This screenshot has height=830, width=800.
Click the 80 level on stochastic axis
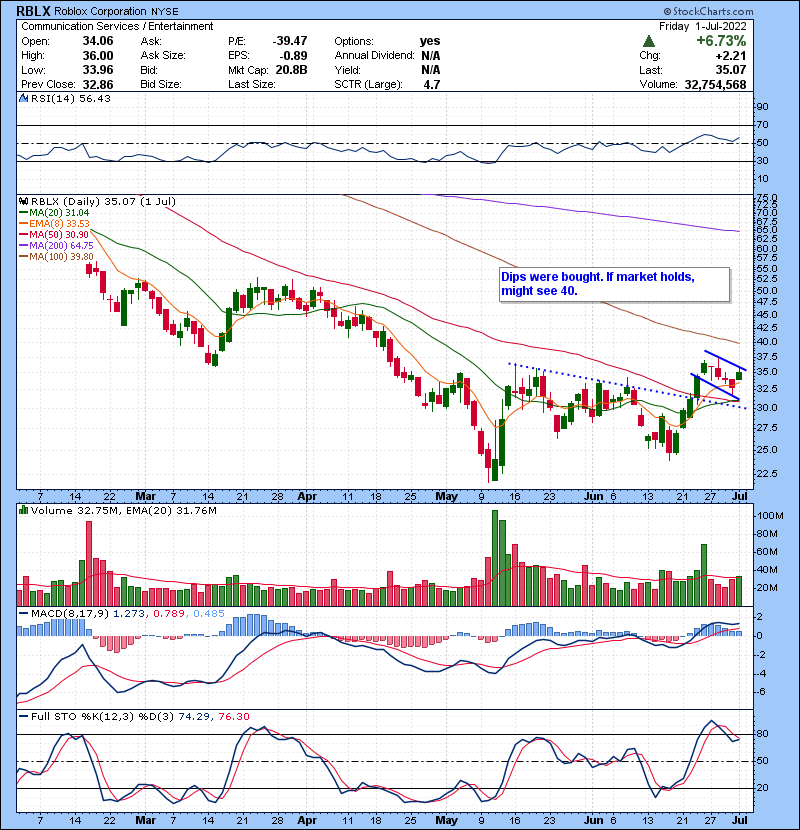tap(762, 734)
